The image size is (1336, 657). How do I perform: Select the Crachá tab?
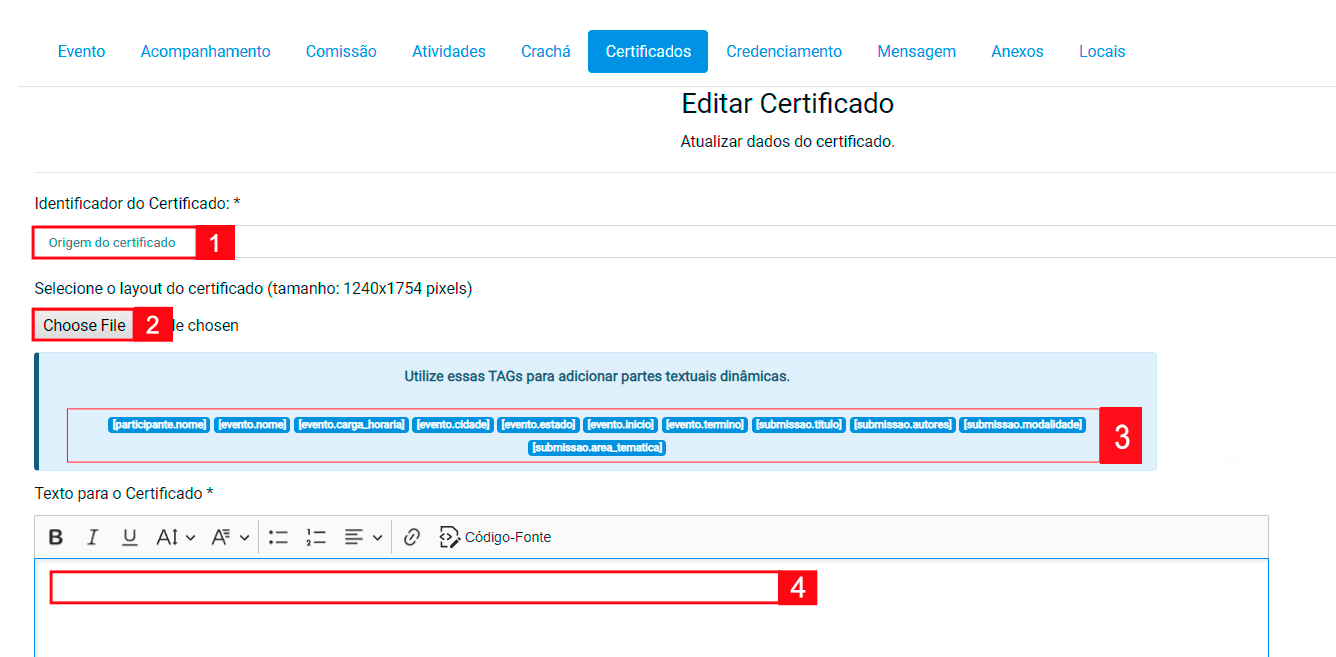click(x=546, y=51)
